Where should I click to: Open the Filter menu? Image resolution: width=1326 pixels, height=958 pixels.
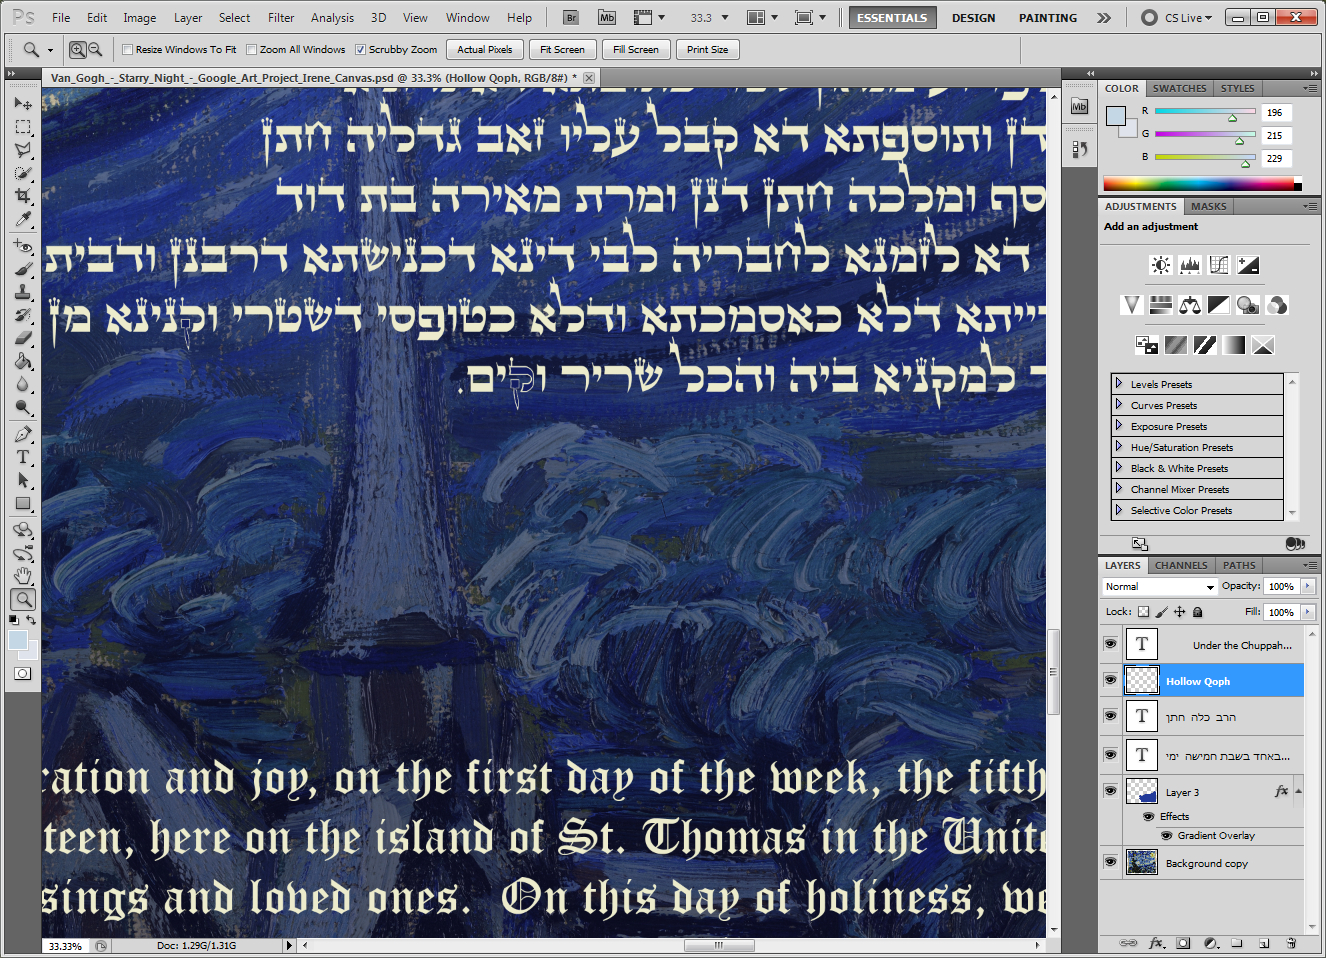click(x=280, y=18)
